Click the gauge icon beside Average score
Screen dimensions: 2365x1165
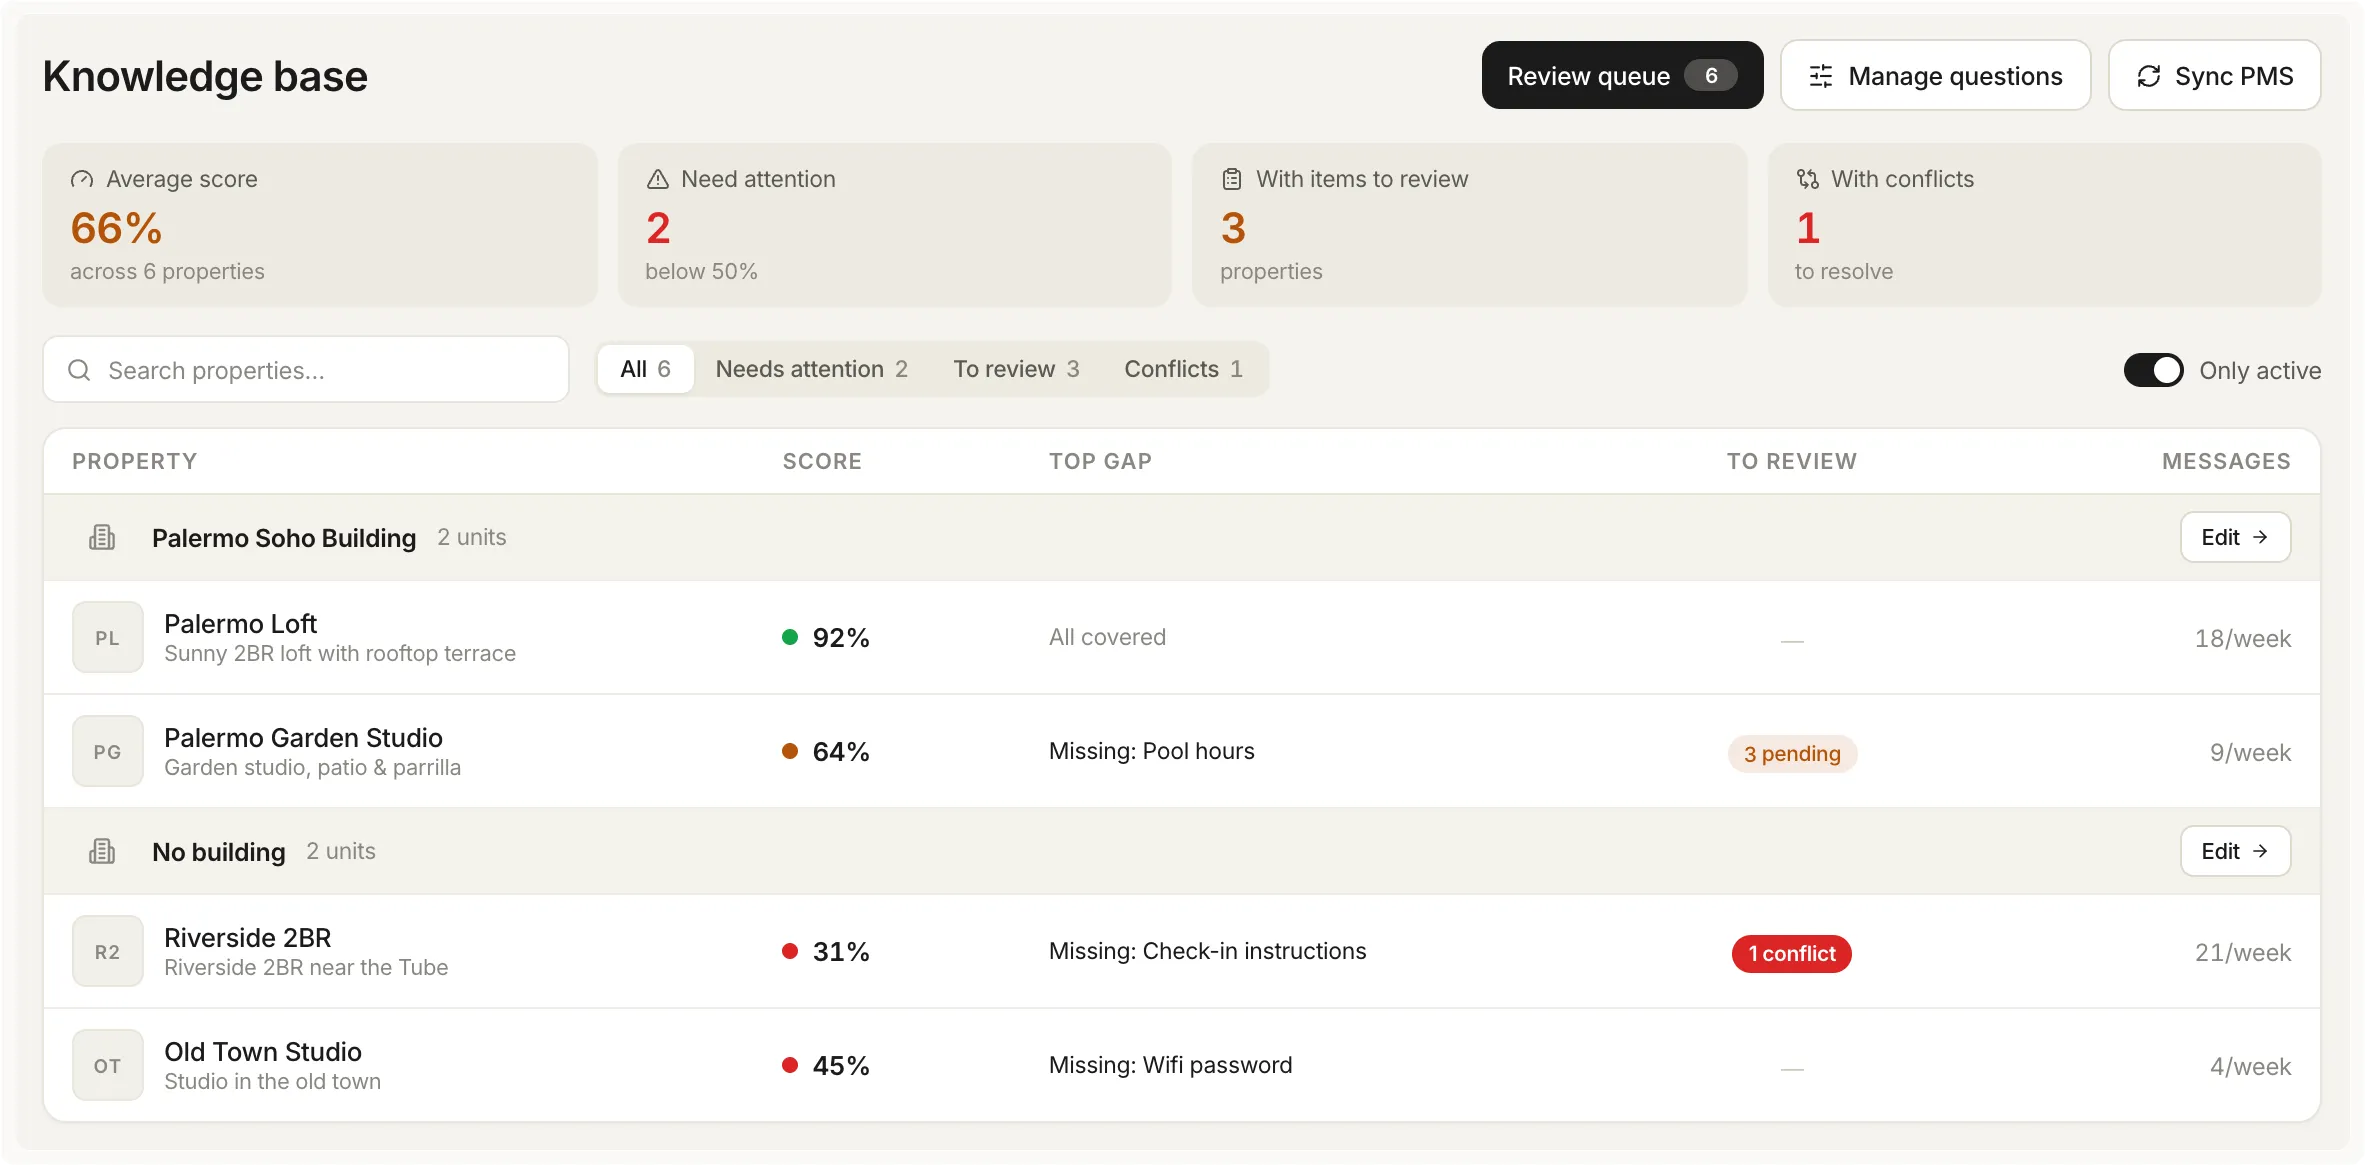pyautogui.click(x=82, y=179)
